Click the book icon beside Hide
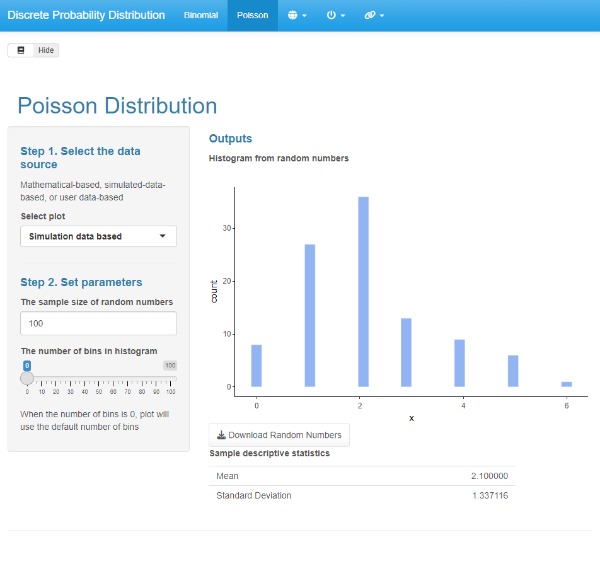Screen dimensions: 600x573 [x=21, y=50]
